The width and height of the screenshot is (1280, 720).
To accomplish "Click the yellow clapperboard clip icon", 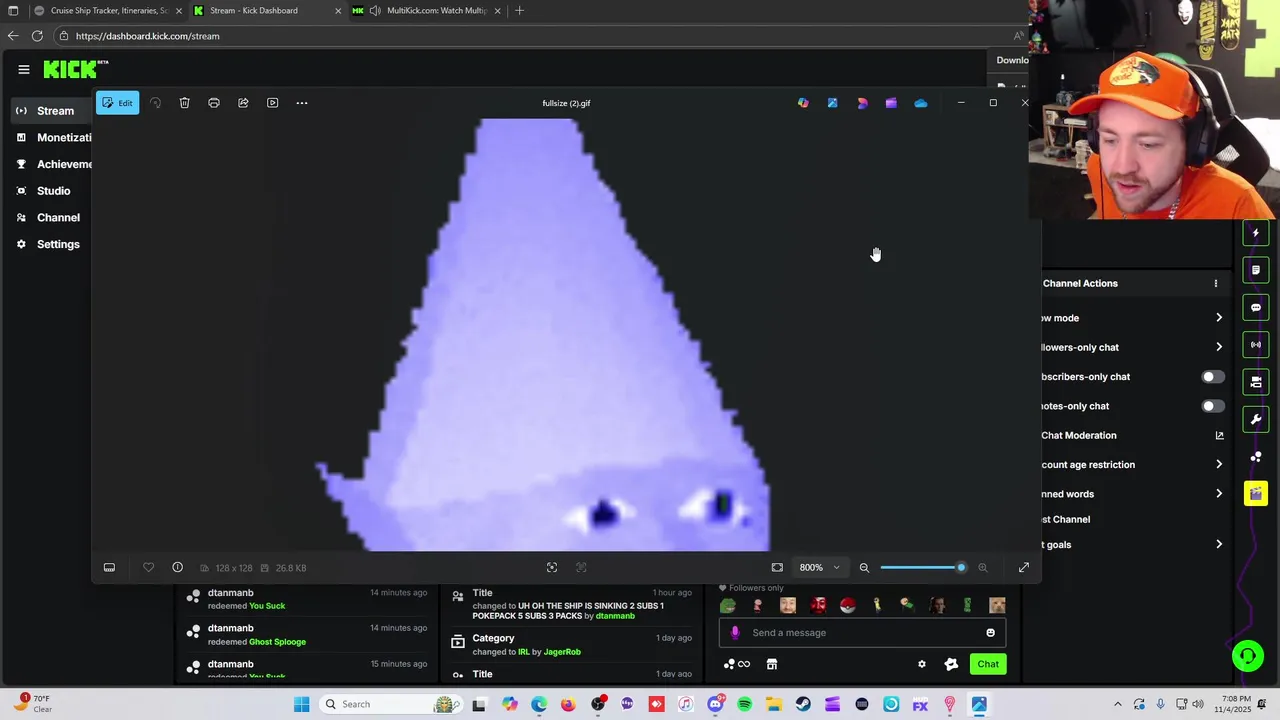I will coord(1256,493).
